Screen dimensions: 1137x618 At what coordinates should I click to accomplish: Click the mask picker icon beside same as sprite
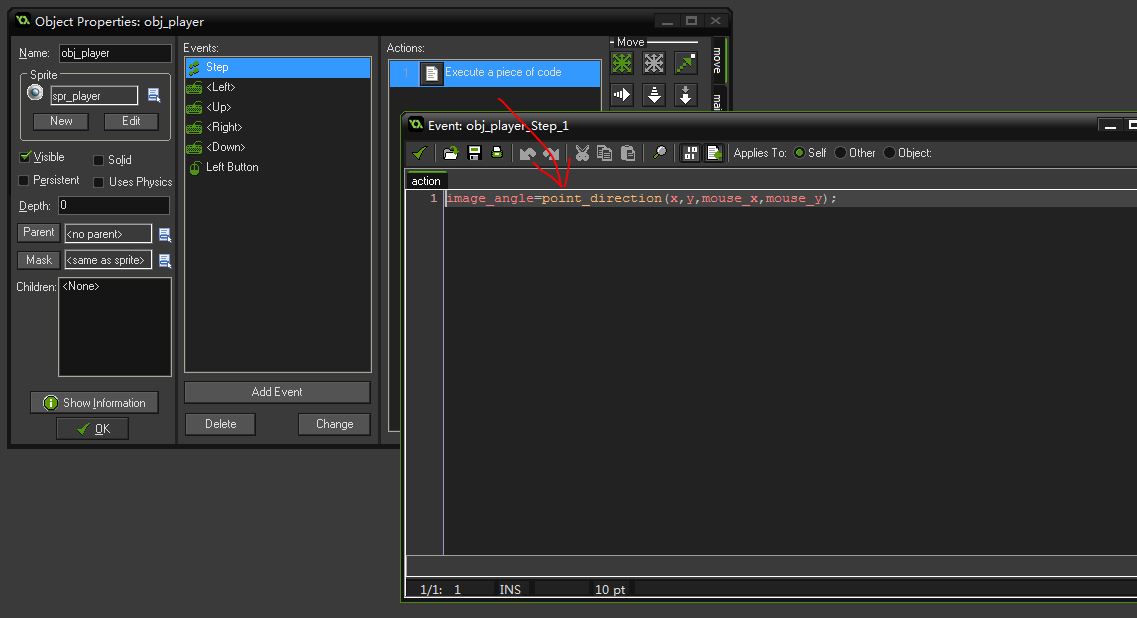(165, 260)
